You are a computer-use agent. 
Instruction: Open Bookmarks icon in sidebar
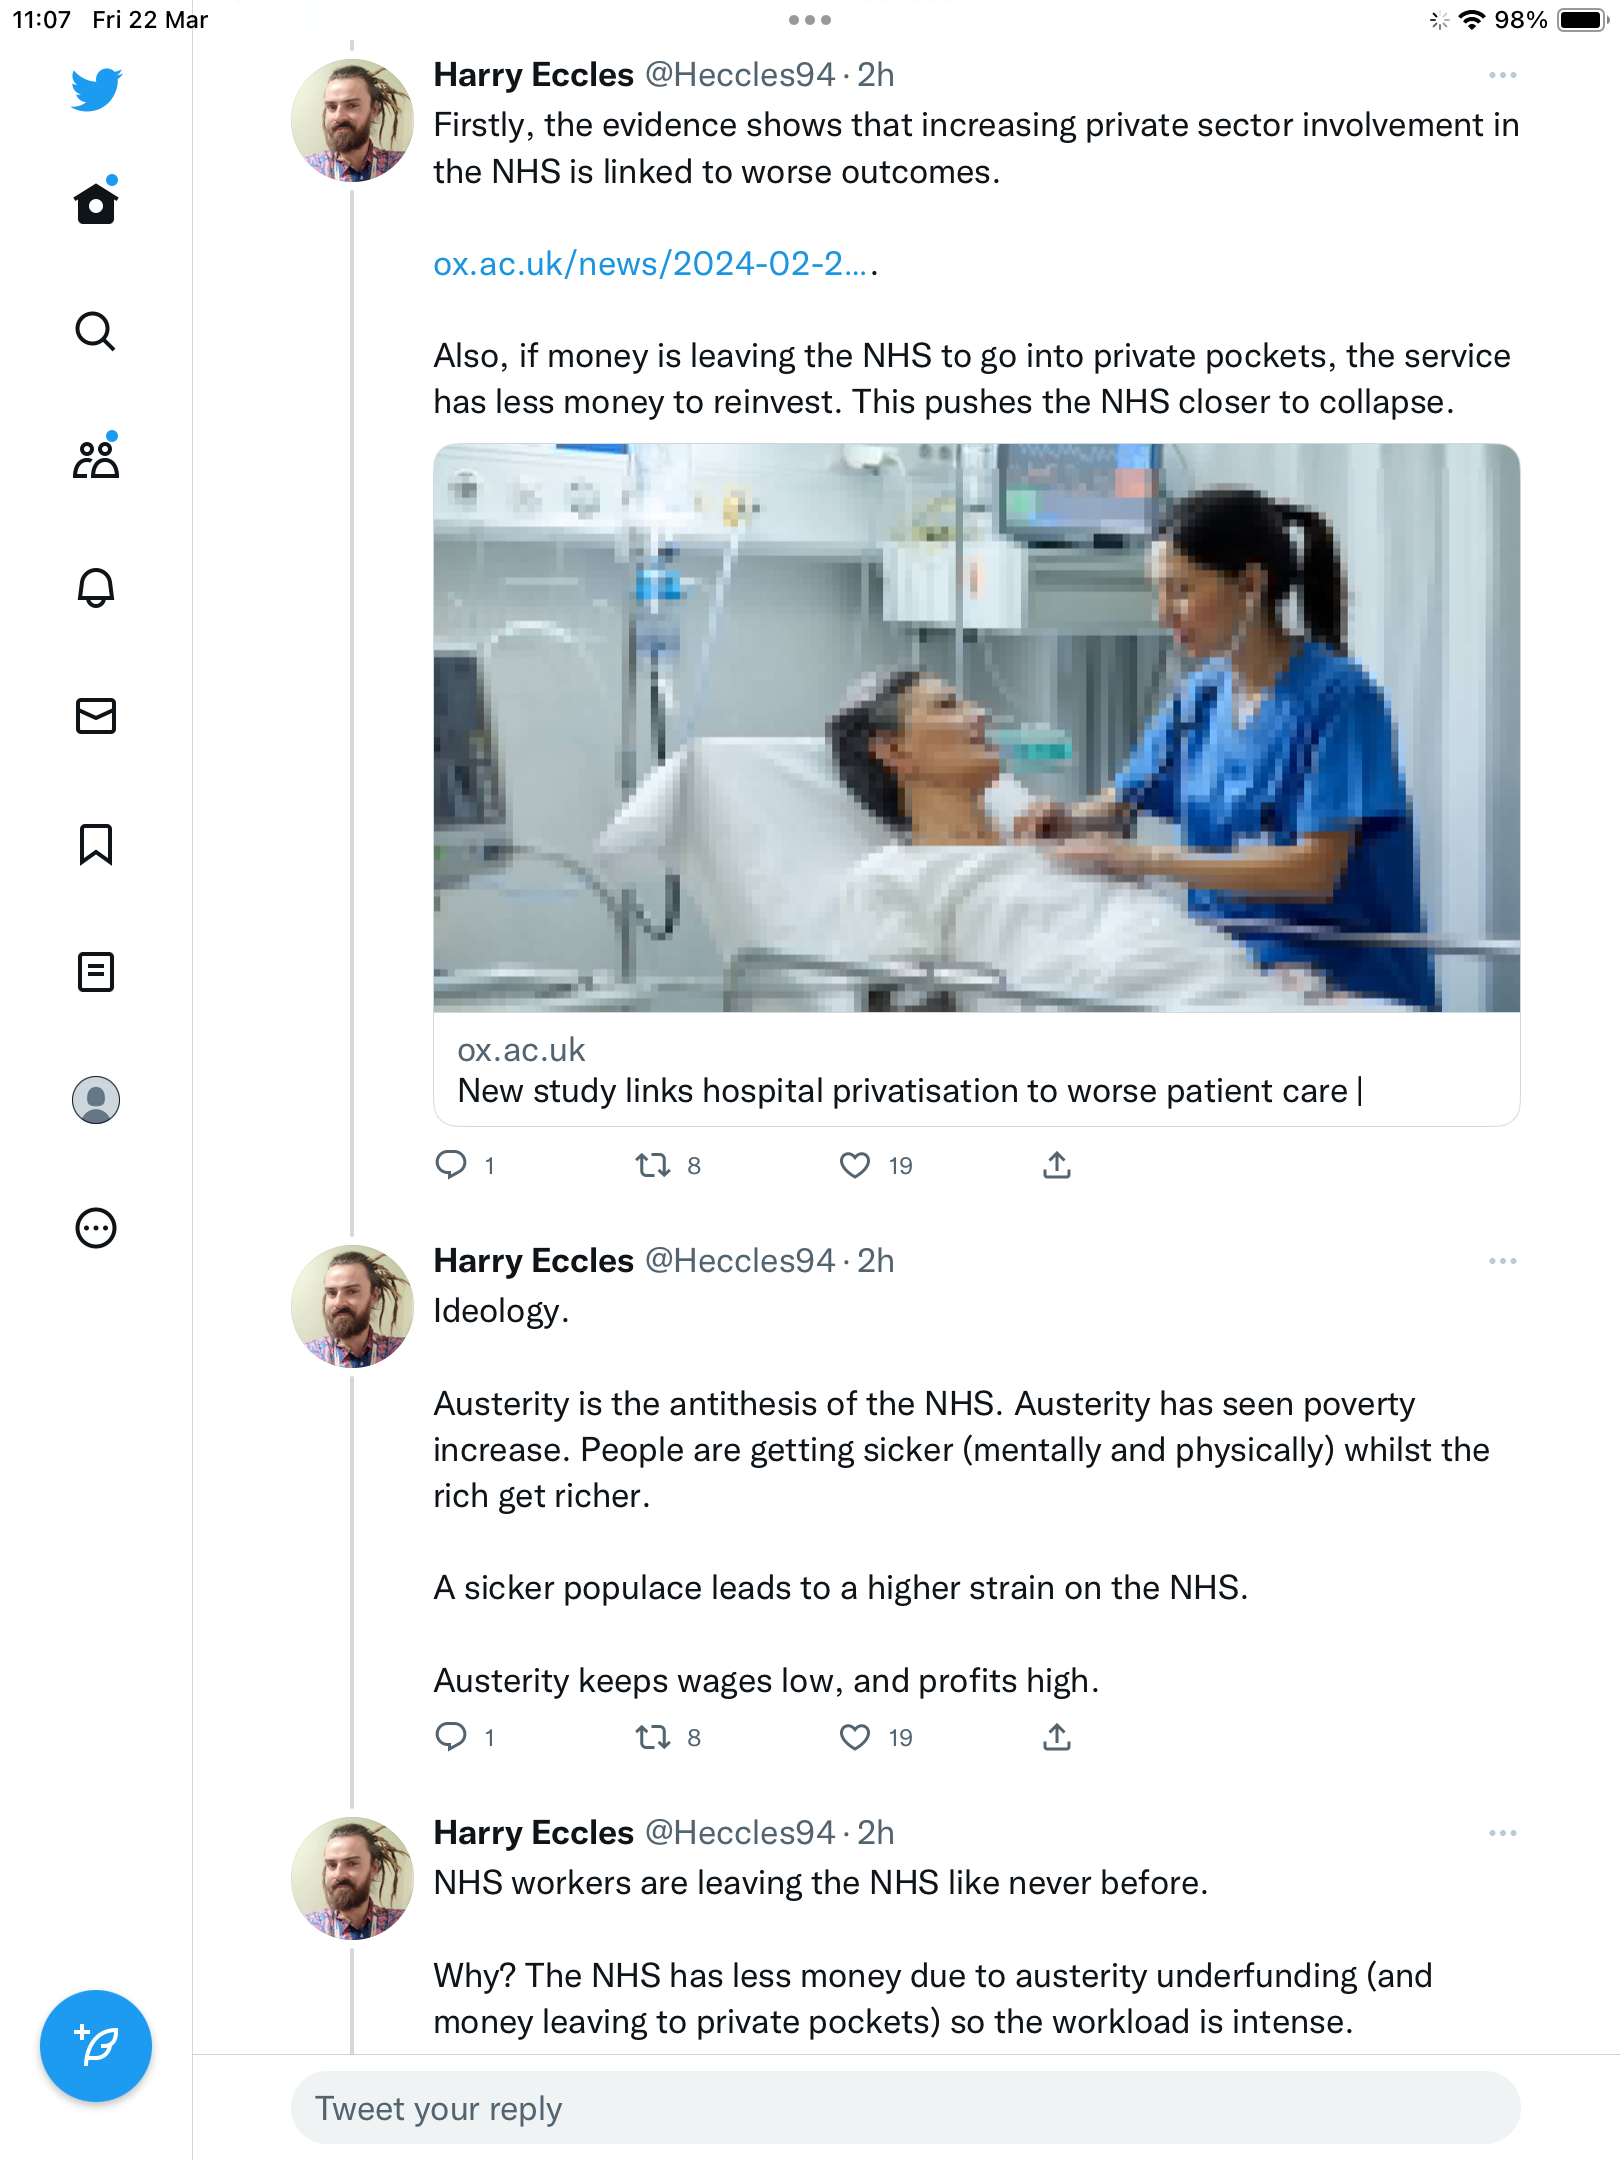[x=96, y=844]
